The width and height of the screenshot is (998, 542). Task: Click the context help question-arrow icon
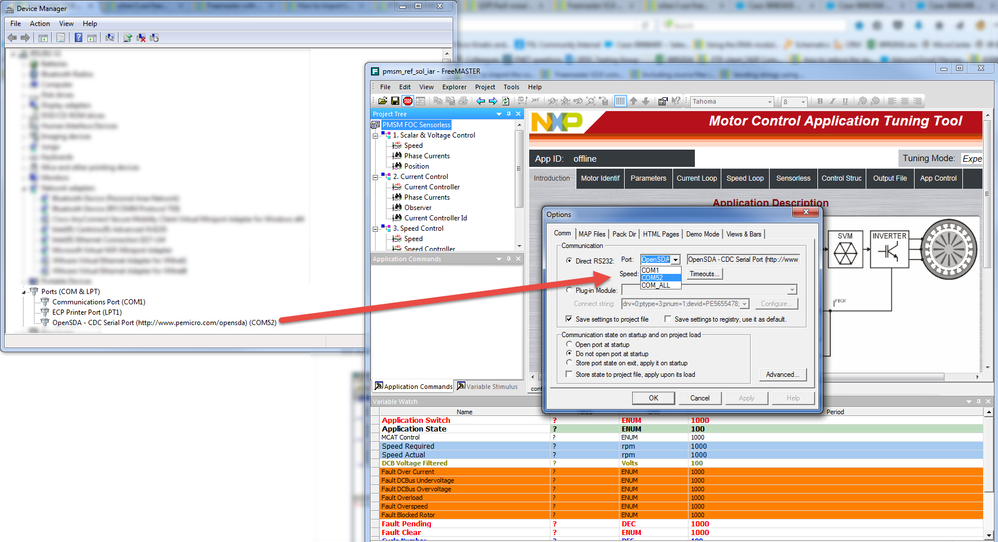coord(676,101)
